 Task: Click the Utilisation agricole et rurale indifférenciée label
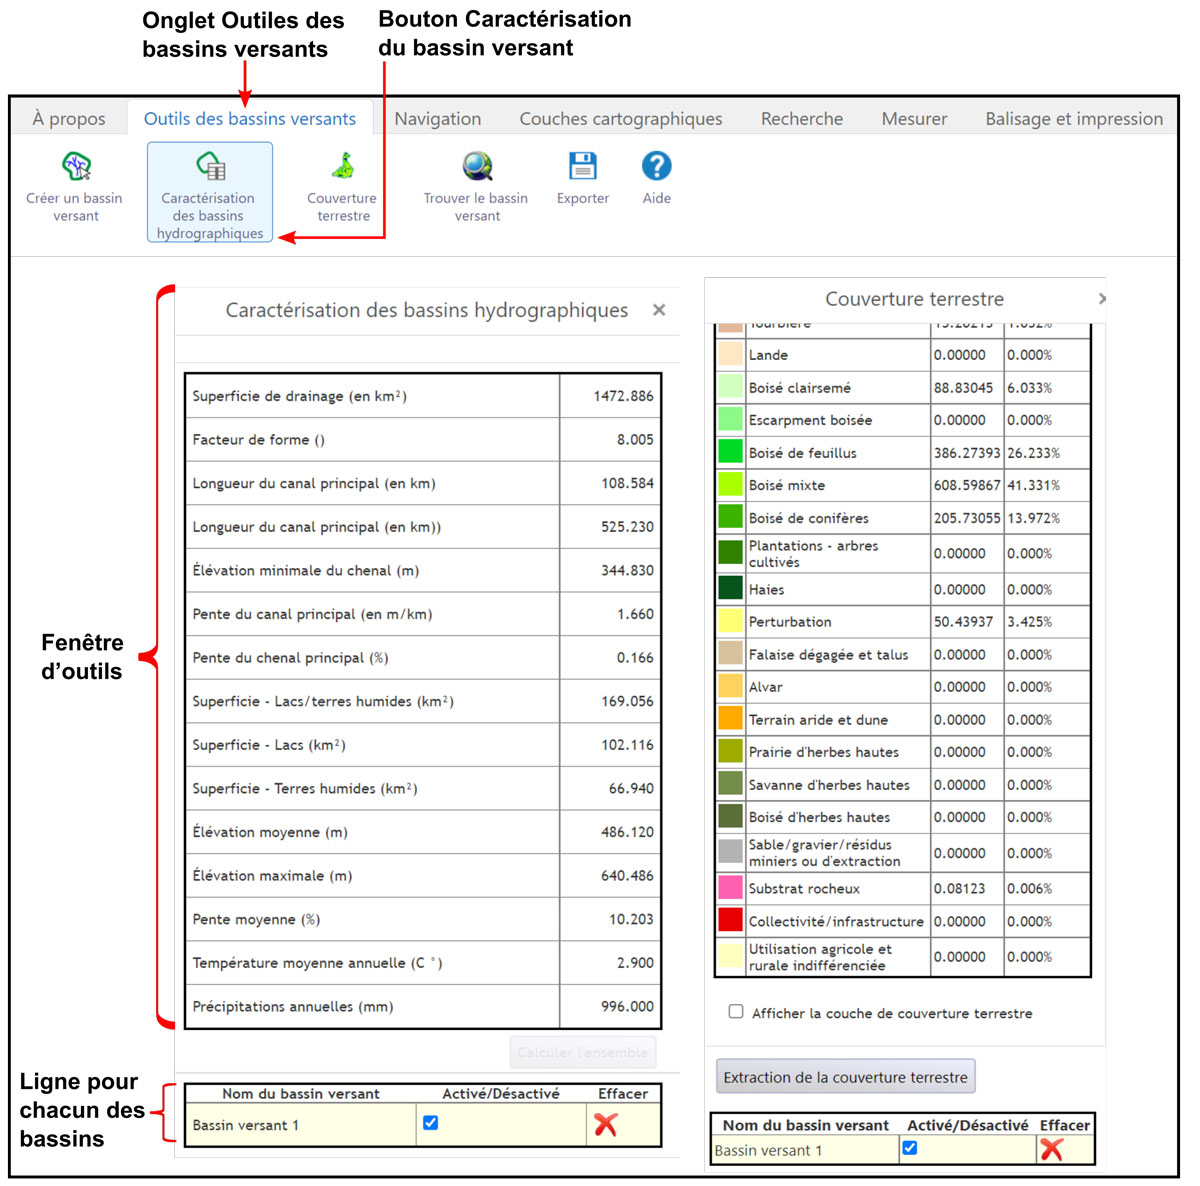[820, 957]
